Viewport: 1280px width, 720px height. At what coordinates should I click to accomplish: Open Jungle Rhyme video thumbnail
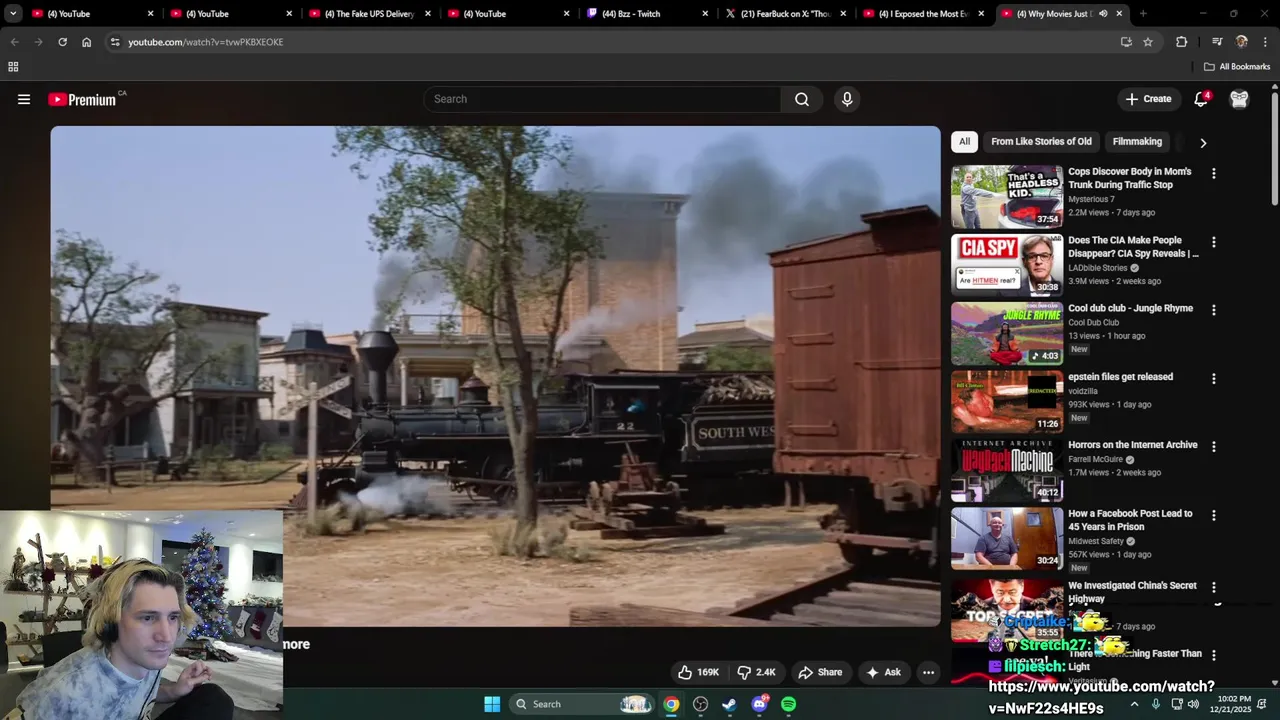[x=1007, y=333]
